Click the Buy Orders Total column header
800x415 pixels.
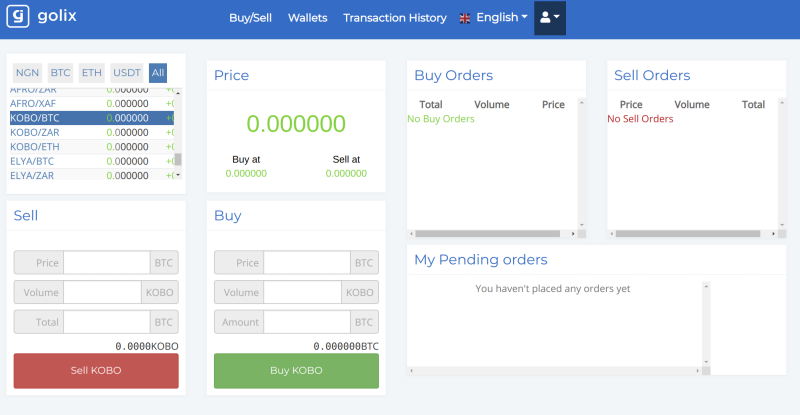click(431, 105)
